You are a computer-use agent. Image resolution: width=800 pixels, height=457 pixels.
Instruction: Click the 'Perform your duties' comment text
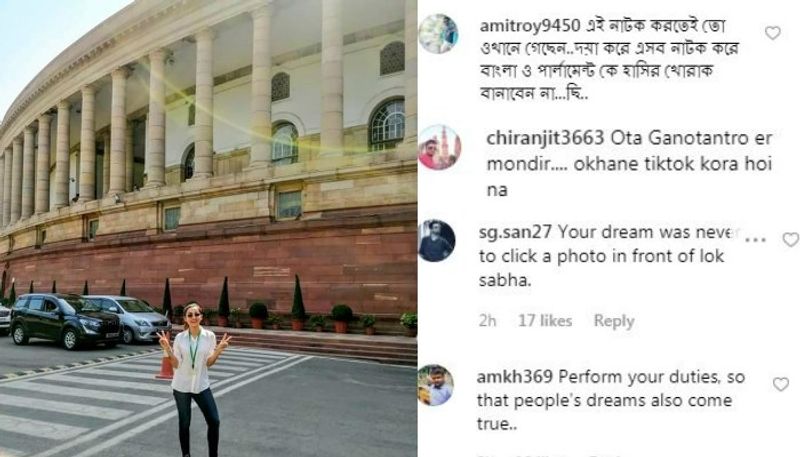(611, 400)
